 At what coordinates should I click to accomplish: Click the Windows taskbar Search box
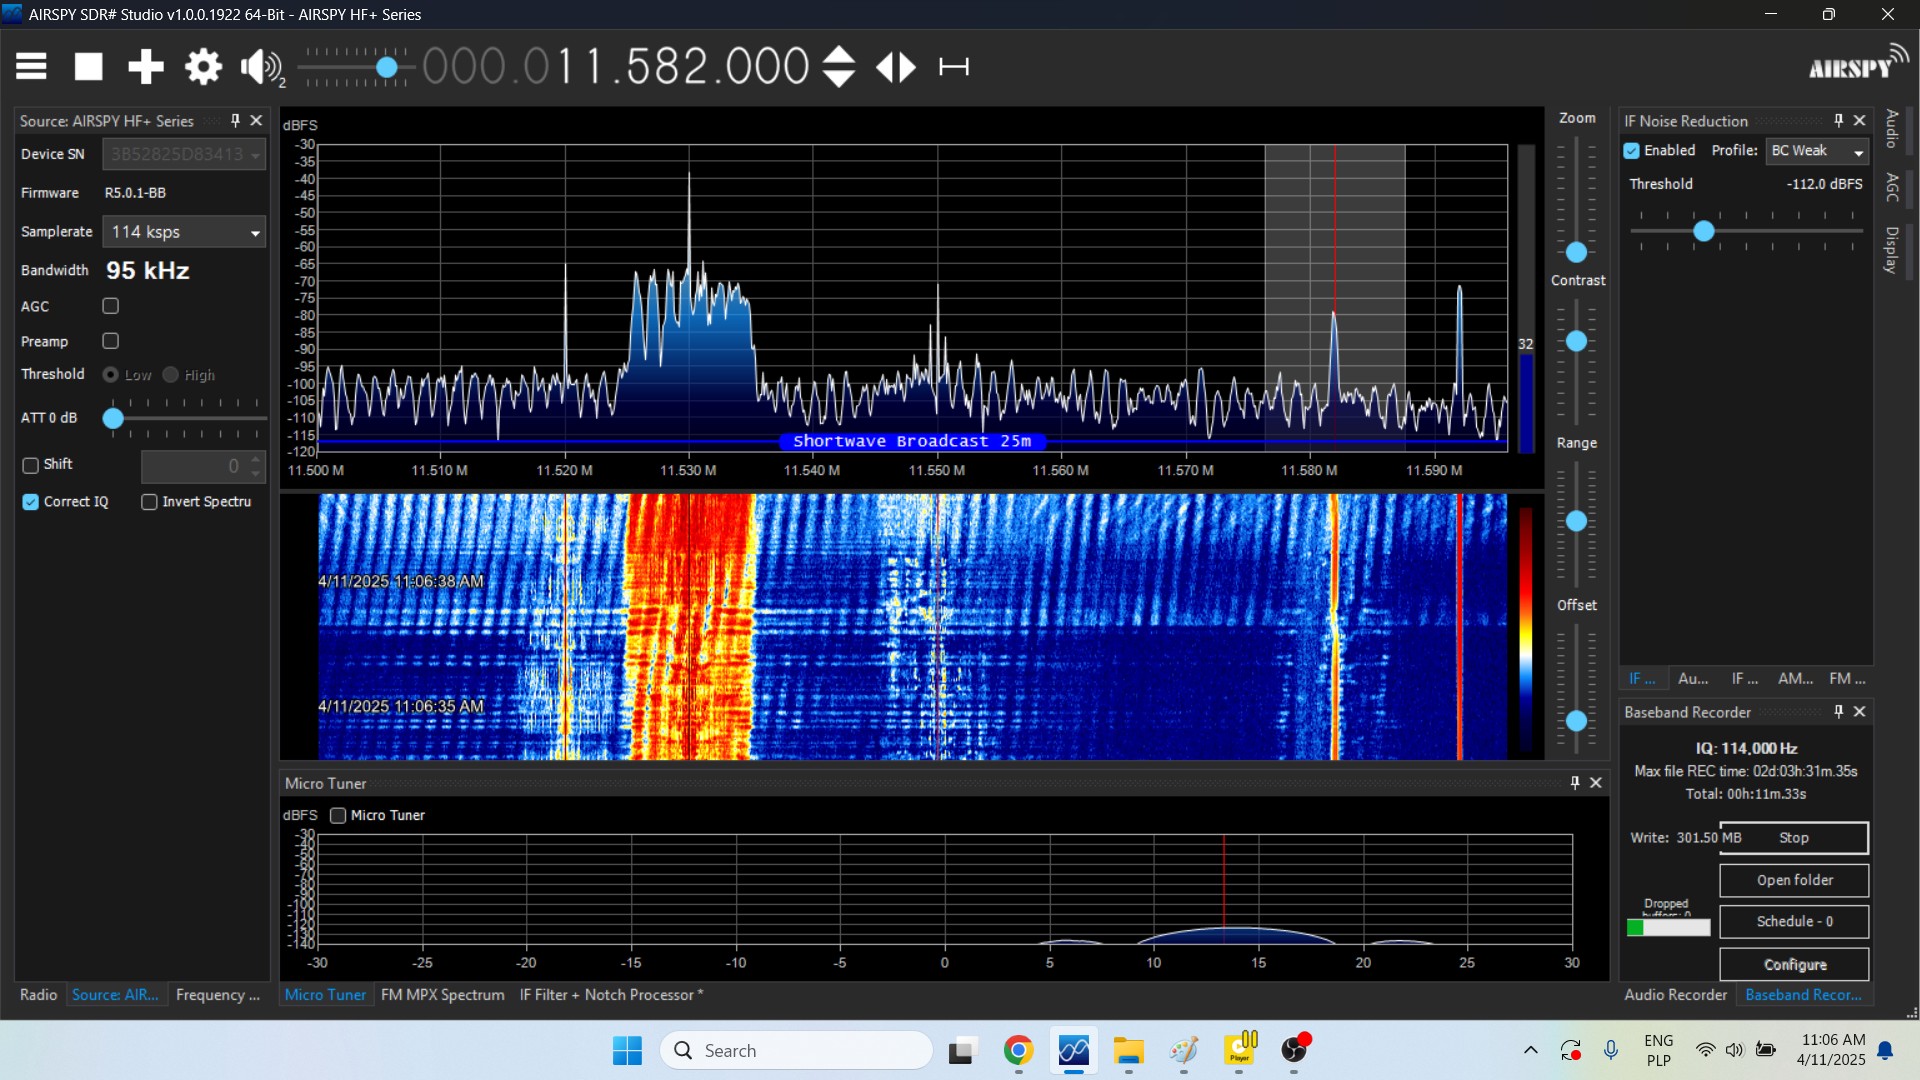point(796,1050)
